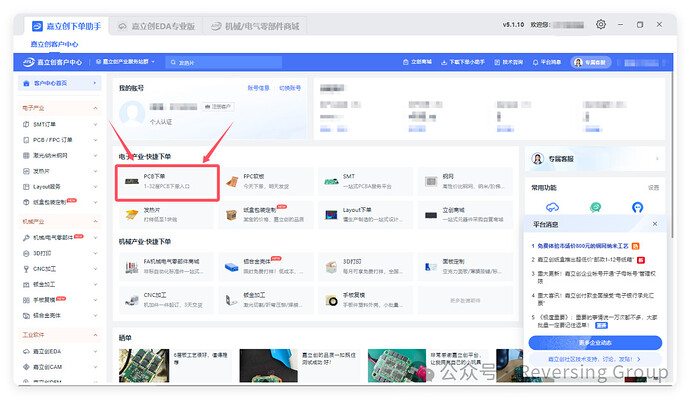Screen dimensions: 690x399
Task: Open the CNC加工 quick-order card
Action: click(x=166, y=300)
